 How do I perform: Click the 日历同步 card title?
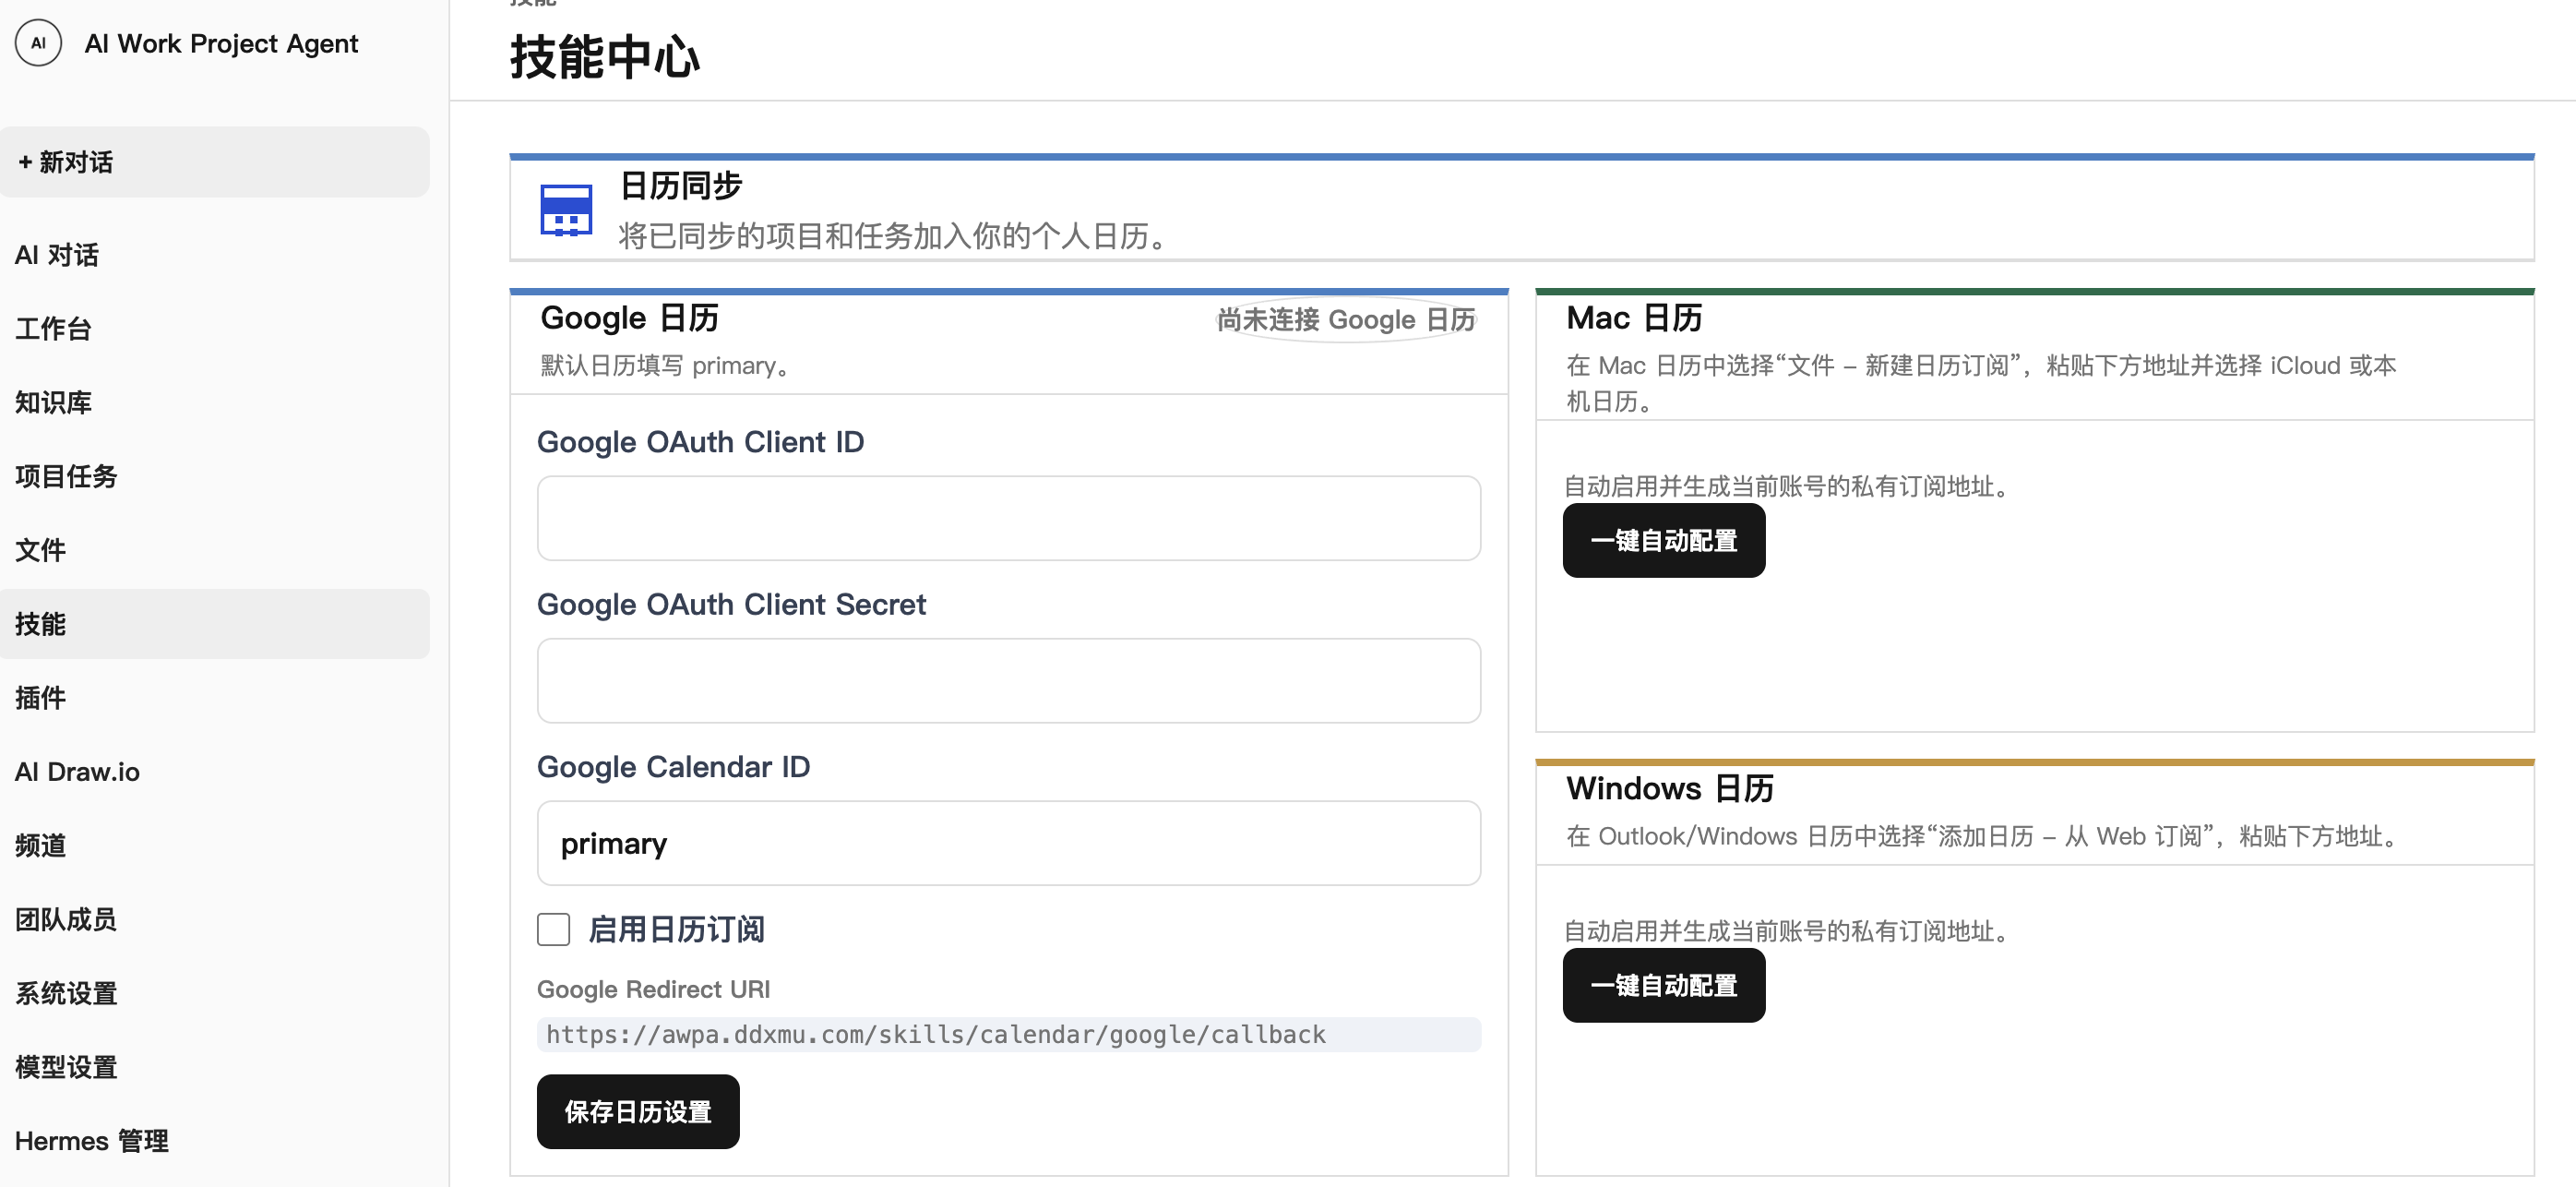(x=681, y=186)
